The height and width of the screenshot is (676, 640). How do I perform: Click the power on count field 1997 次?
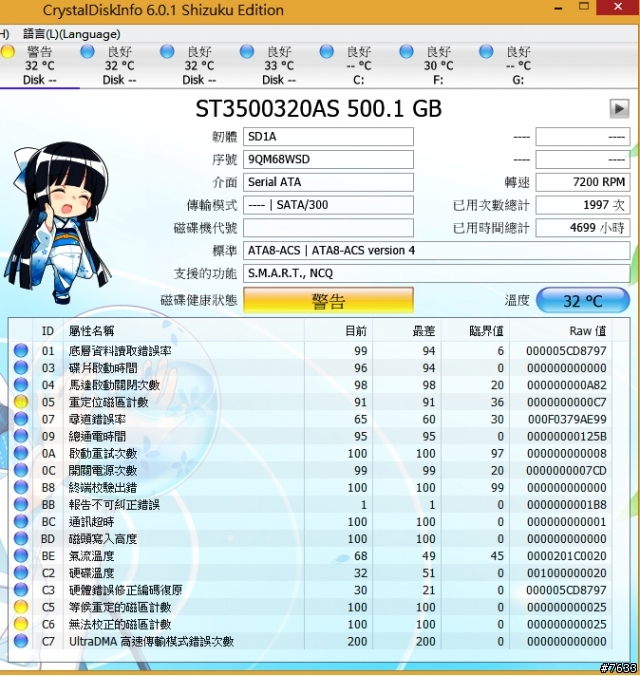[x=583, y=205]
